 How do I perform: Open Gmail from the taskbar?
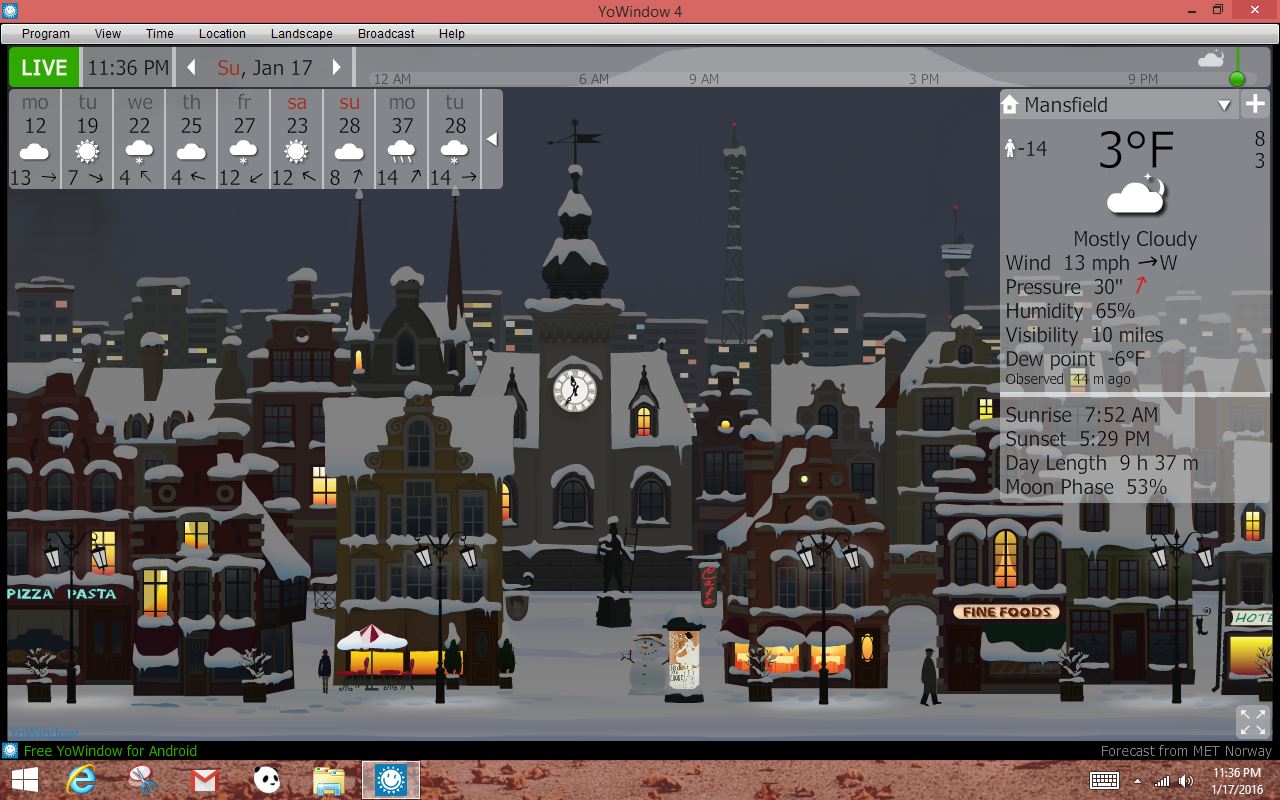tap(204, 780)
